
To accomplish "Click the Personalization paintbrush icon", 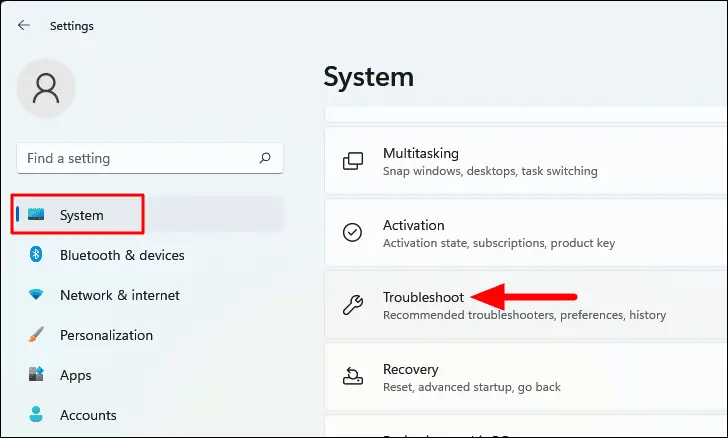I will click(36, 334).
